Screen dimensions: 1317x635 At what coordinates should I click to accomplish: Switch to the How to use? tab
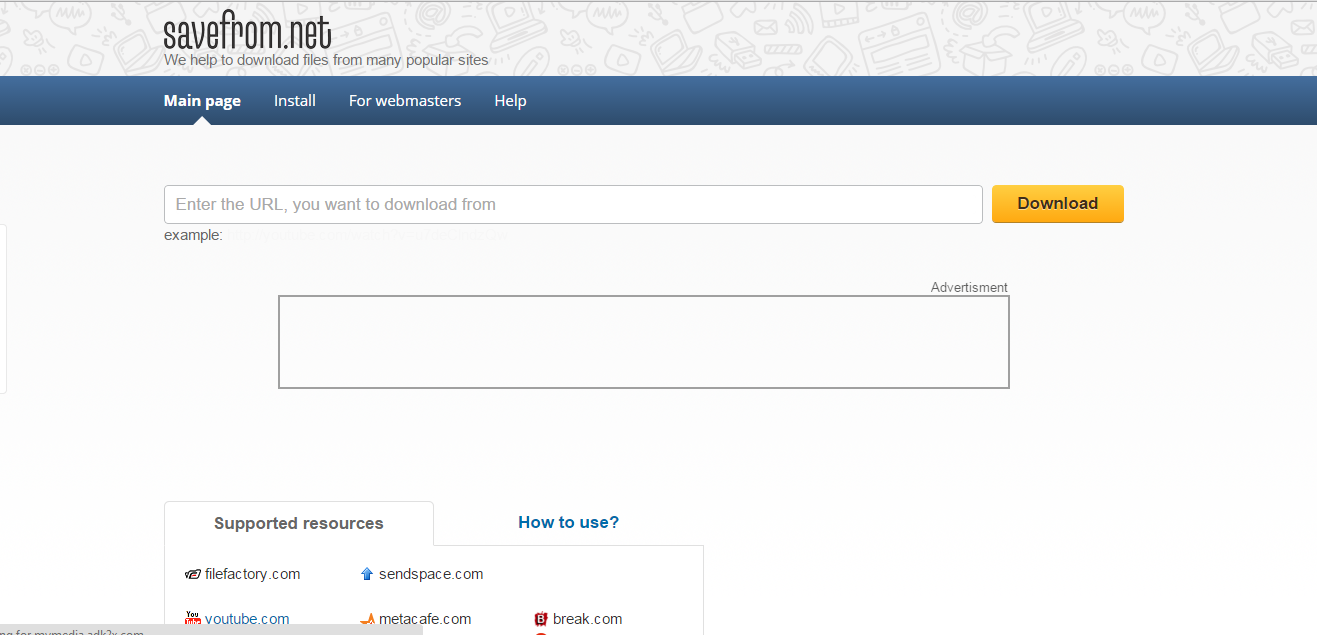568,522
